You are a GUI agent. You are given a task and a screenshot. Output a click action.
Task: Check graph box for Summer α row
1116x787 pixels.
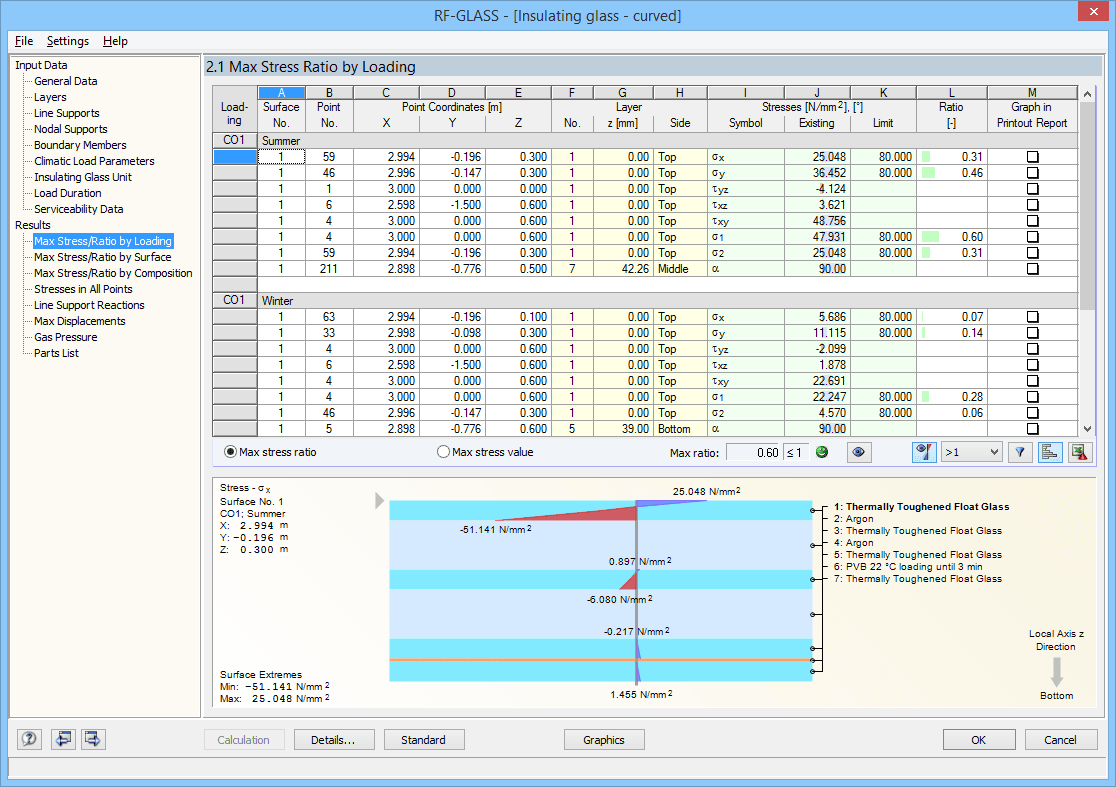pyautogui.click(x=1033, y=269)
